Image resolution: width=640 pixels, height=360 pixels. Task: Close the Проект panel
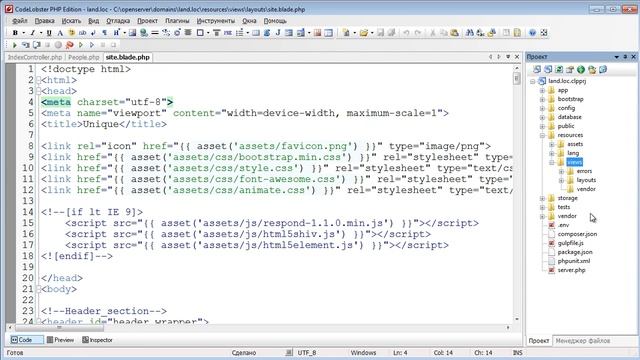[633, 57]
